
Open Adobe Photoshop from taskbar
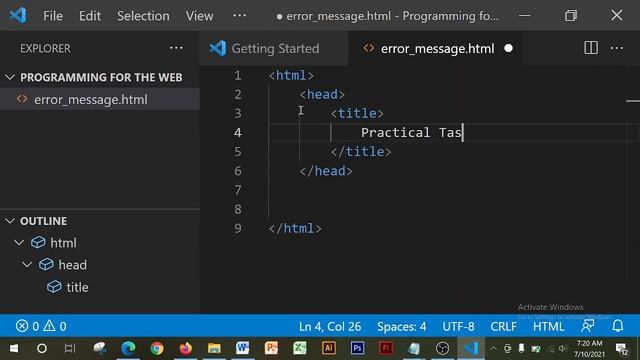pos(357,348)
